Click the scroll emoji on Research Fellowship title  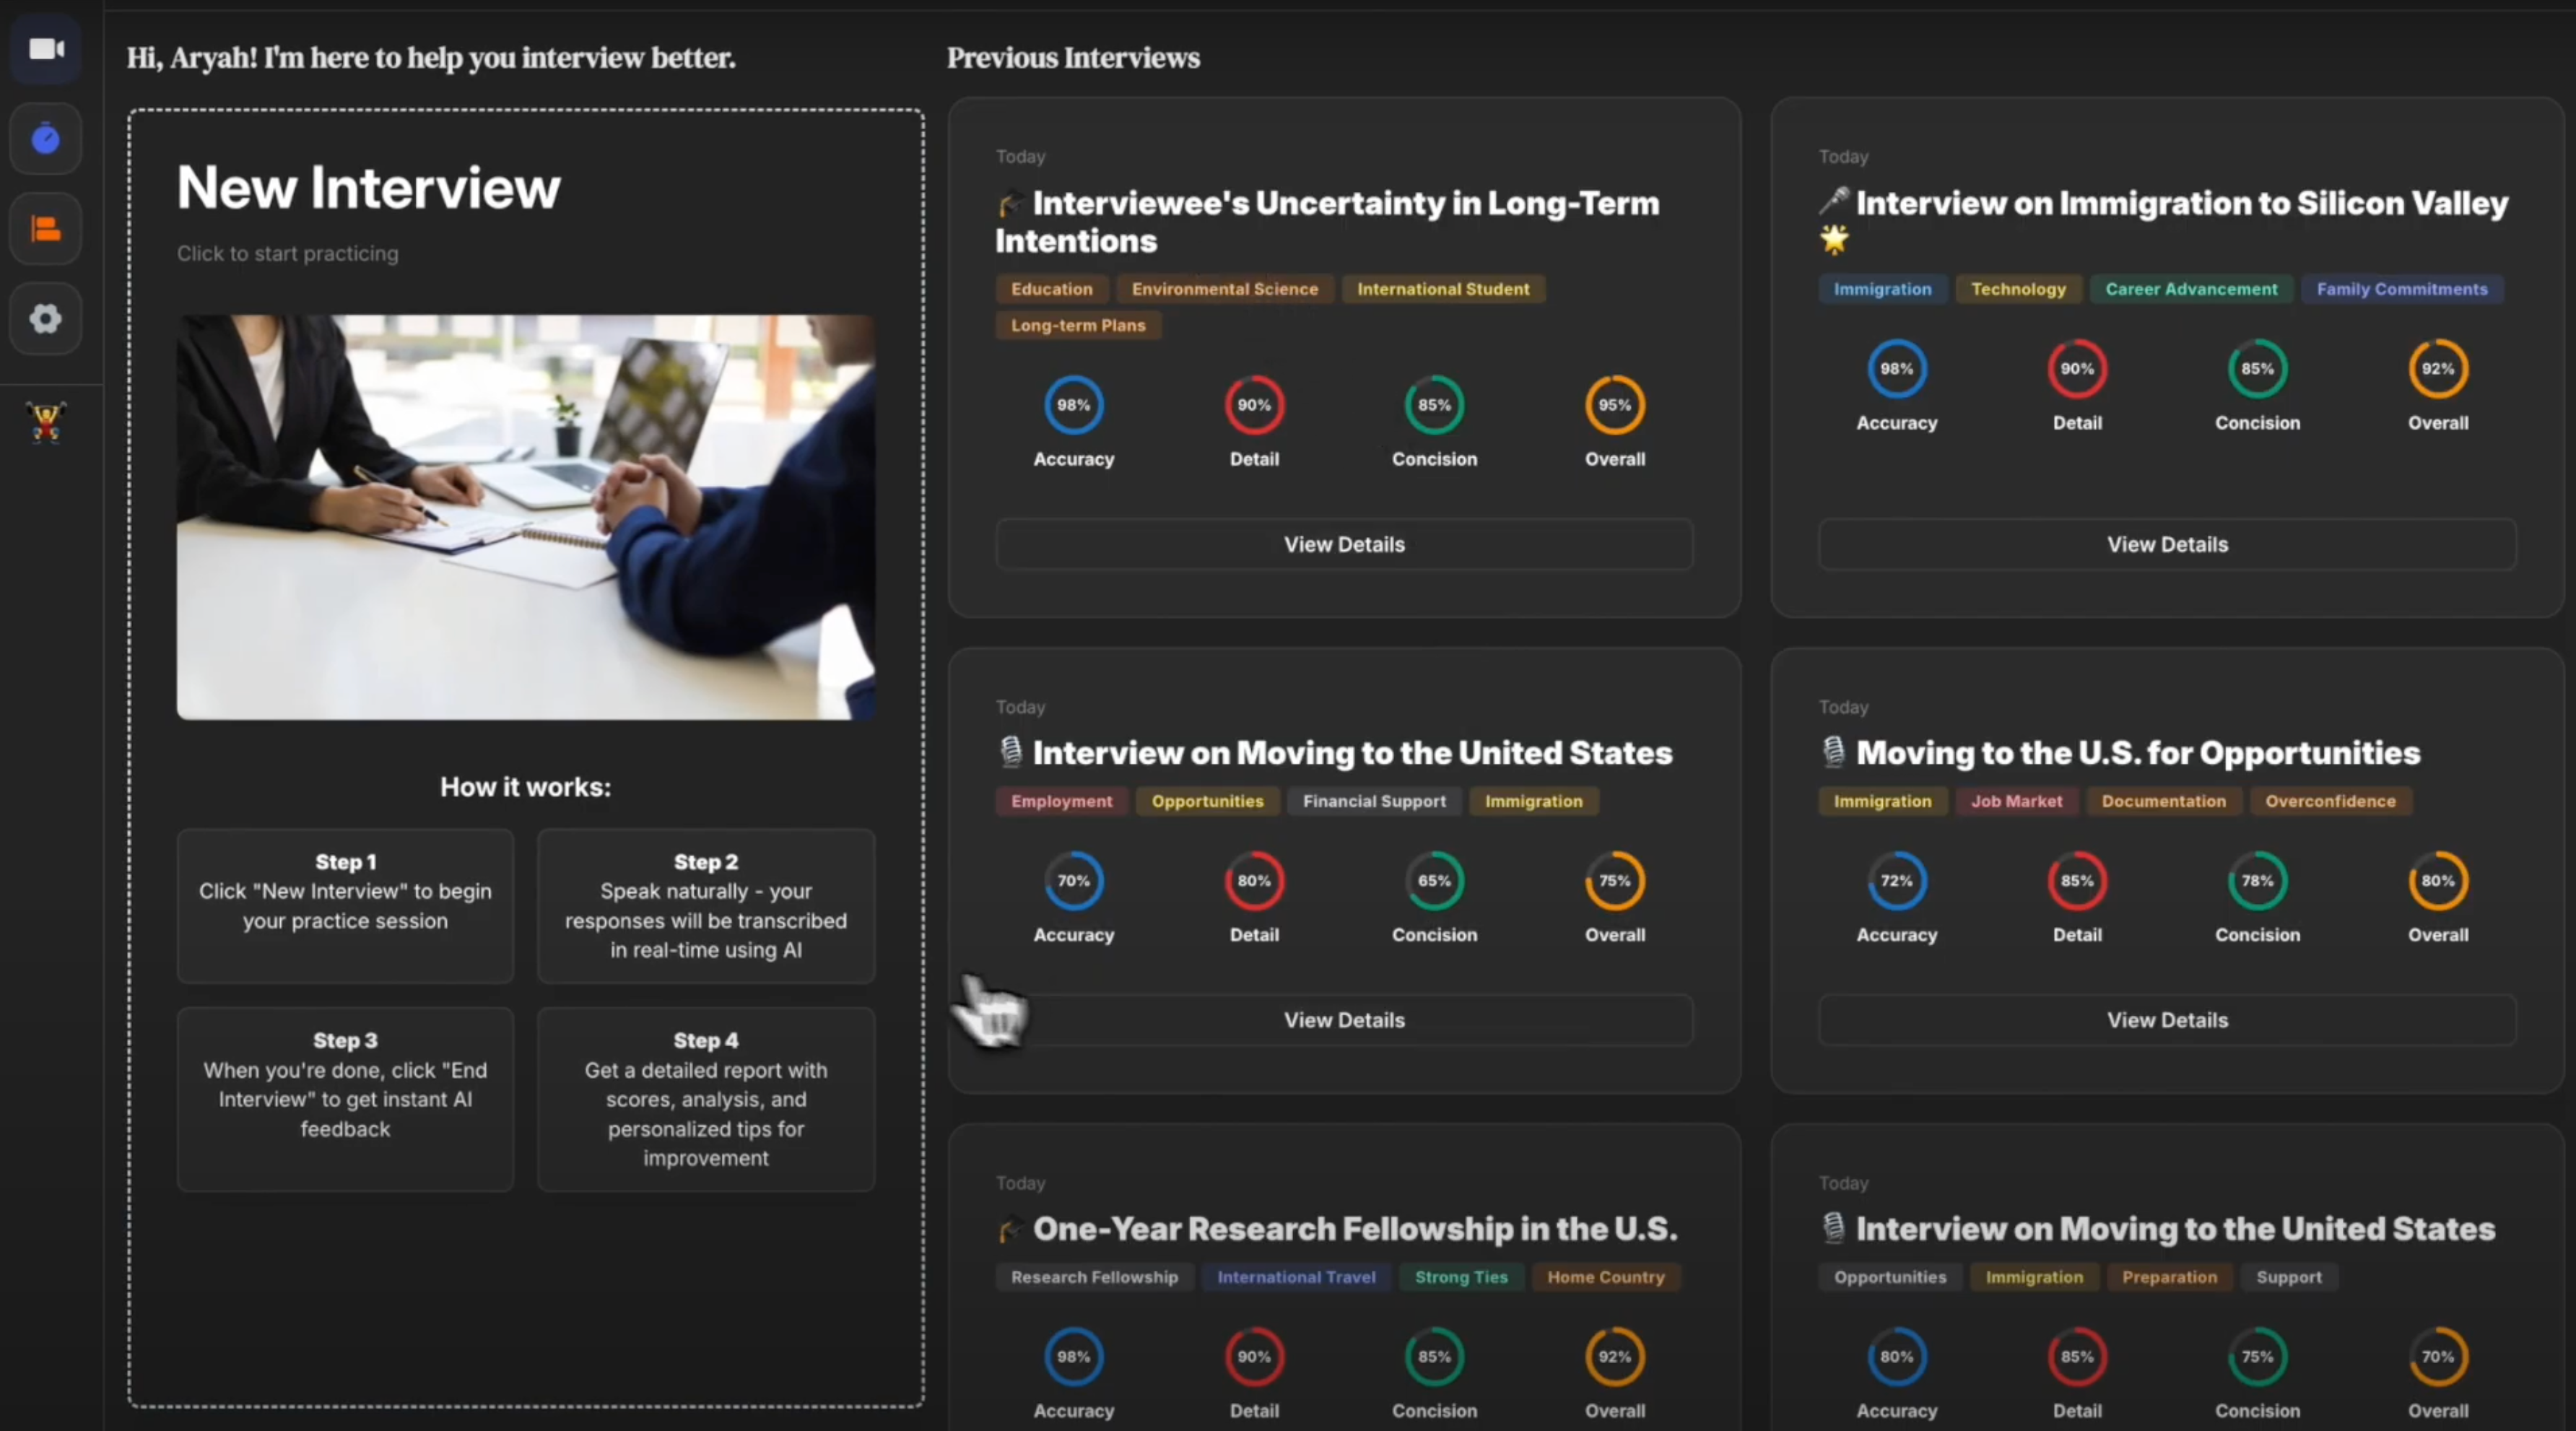click(x=1010, y=1228)
